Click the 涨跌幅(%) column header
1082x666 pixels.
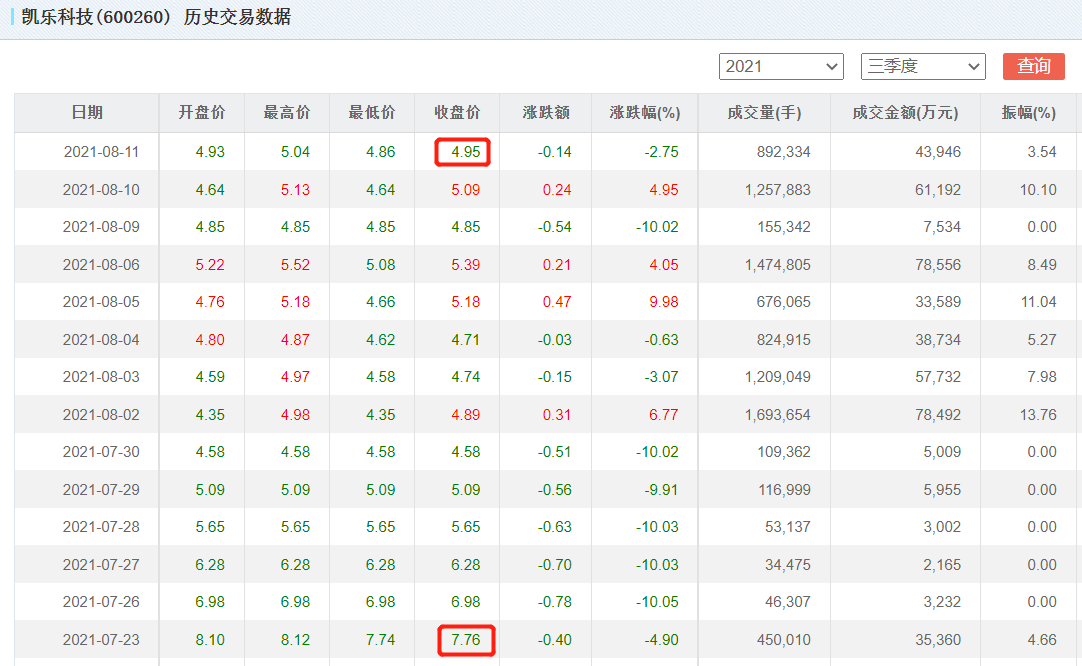645,112
